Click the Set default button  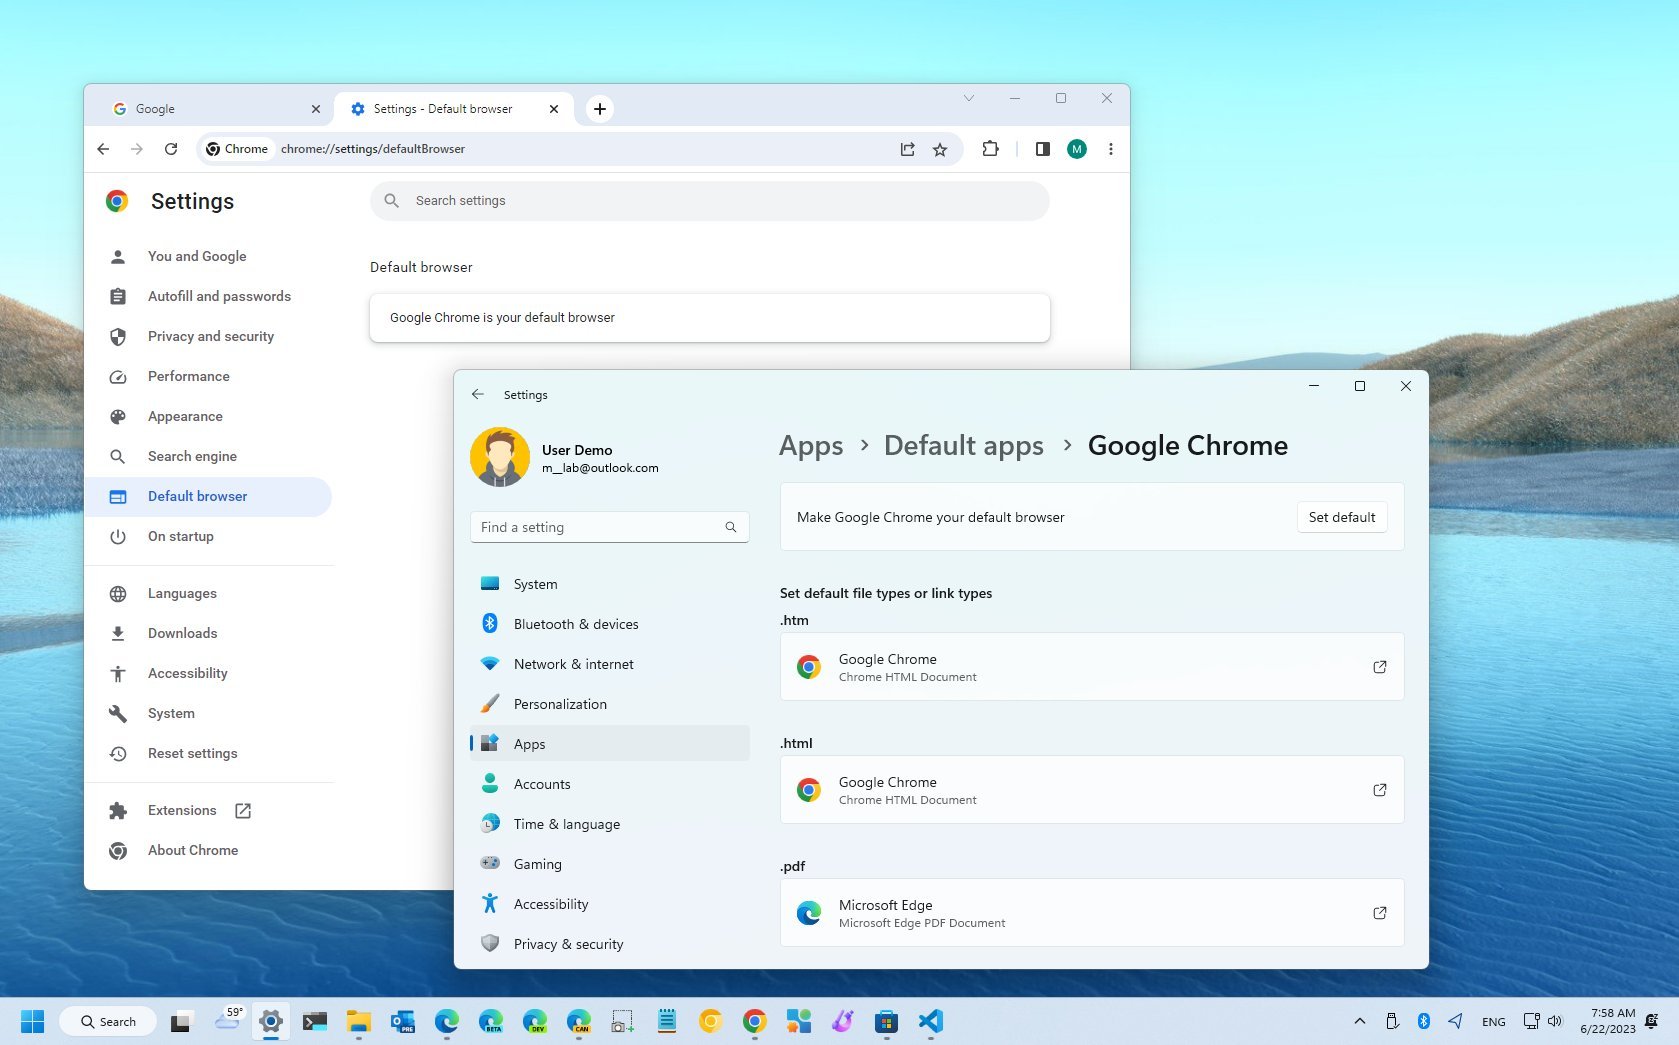coord(1342,517)
